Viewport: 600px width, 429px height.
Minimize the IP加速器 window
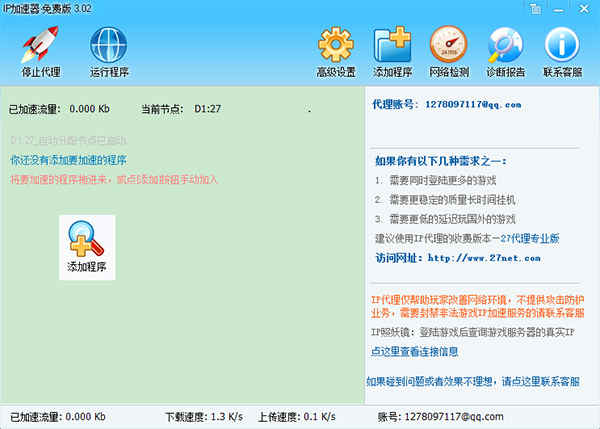pyautogui.click(x=559, y=9)
